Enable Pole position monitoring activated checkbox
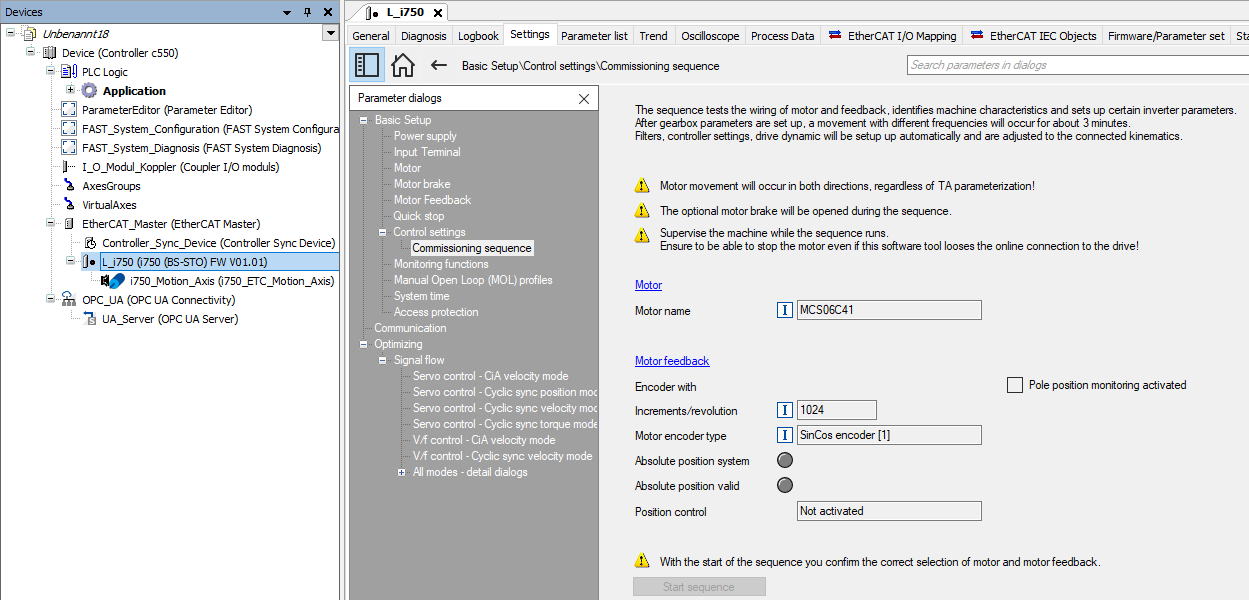This screenshot has width=1249, height=600. click(x=1015, y=385)
